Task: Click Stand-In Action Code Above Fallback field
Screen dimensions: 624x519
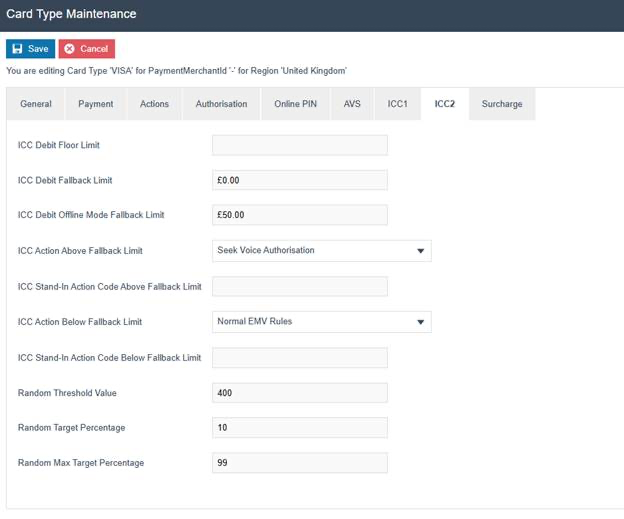Action: pos(299,287)
